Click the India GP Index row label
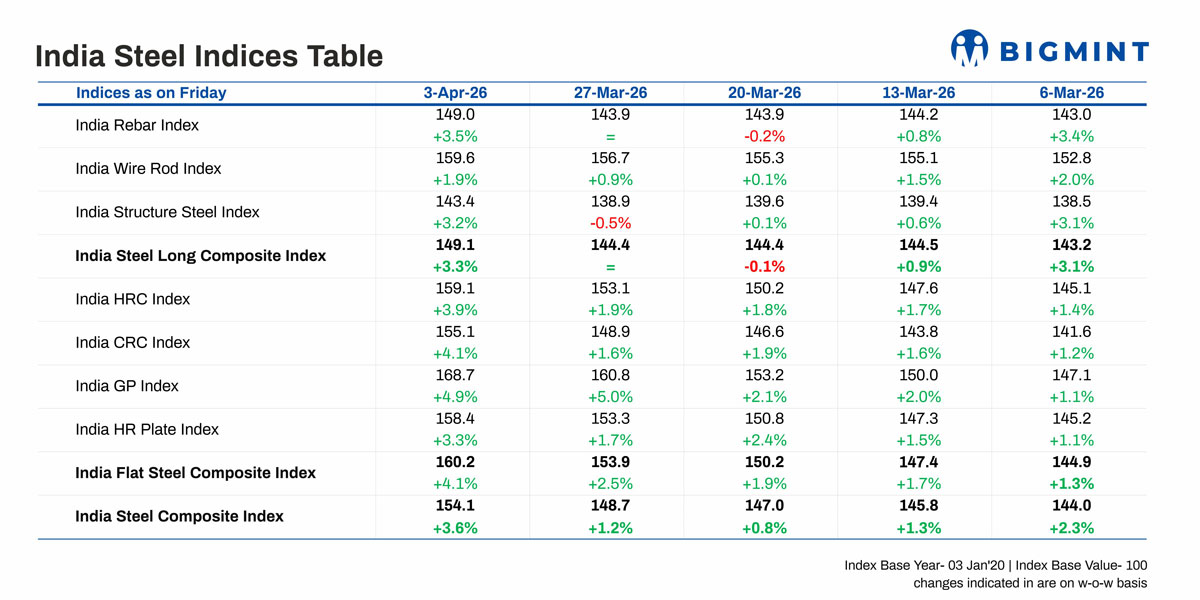Screen dimensions: 1200x600 (x=127, y=386)
